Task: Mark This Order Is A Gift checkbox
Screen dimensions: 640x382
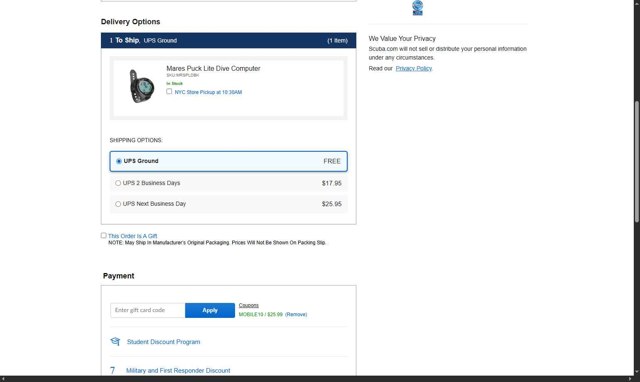Action: (104, 235)
